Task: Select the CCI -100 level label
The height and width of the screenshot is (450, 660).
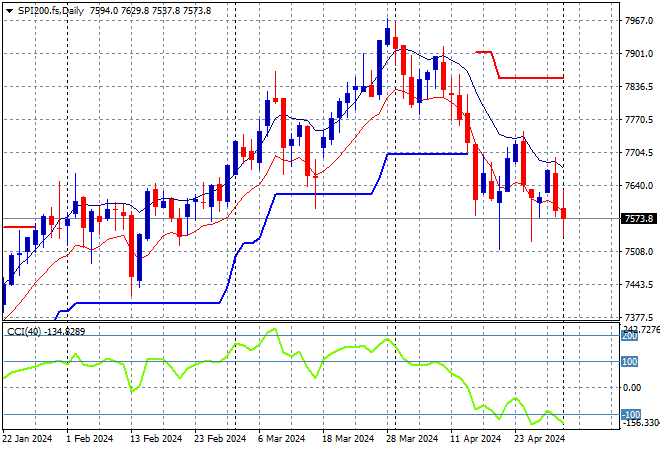Action: [x=631, y=415]
